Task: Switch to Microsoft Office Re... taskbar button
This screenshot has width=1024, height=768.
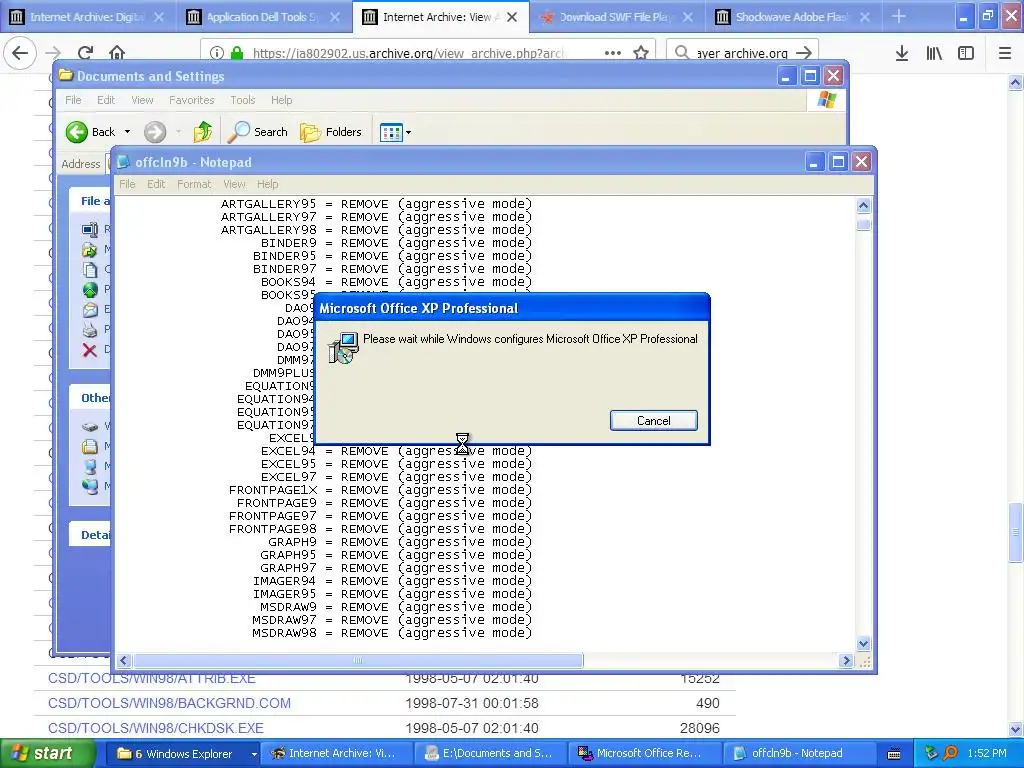Action: [645, 754]
